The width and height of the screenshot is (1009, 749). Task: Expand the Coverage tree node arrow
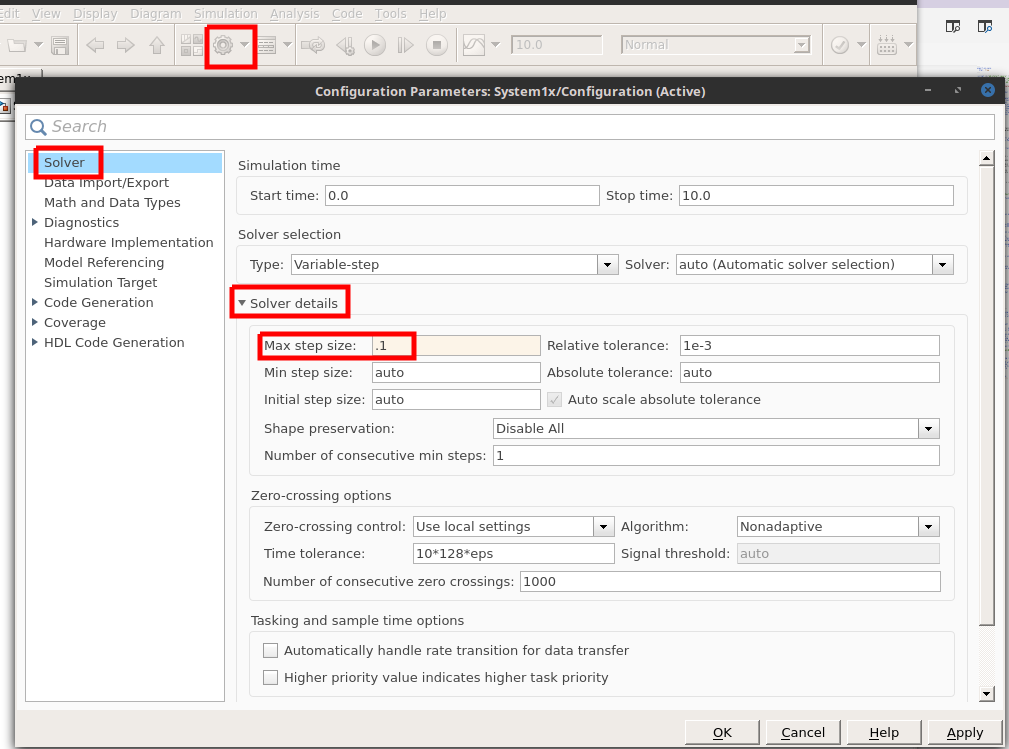pos(35,322)
